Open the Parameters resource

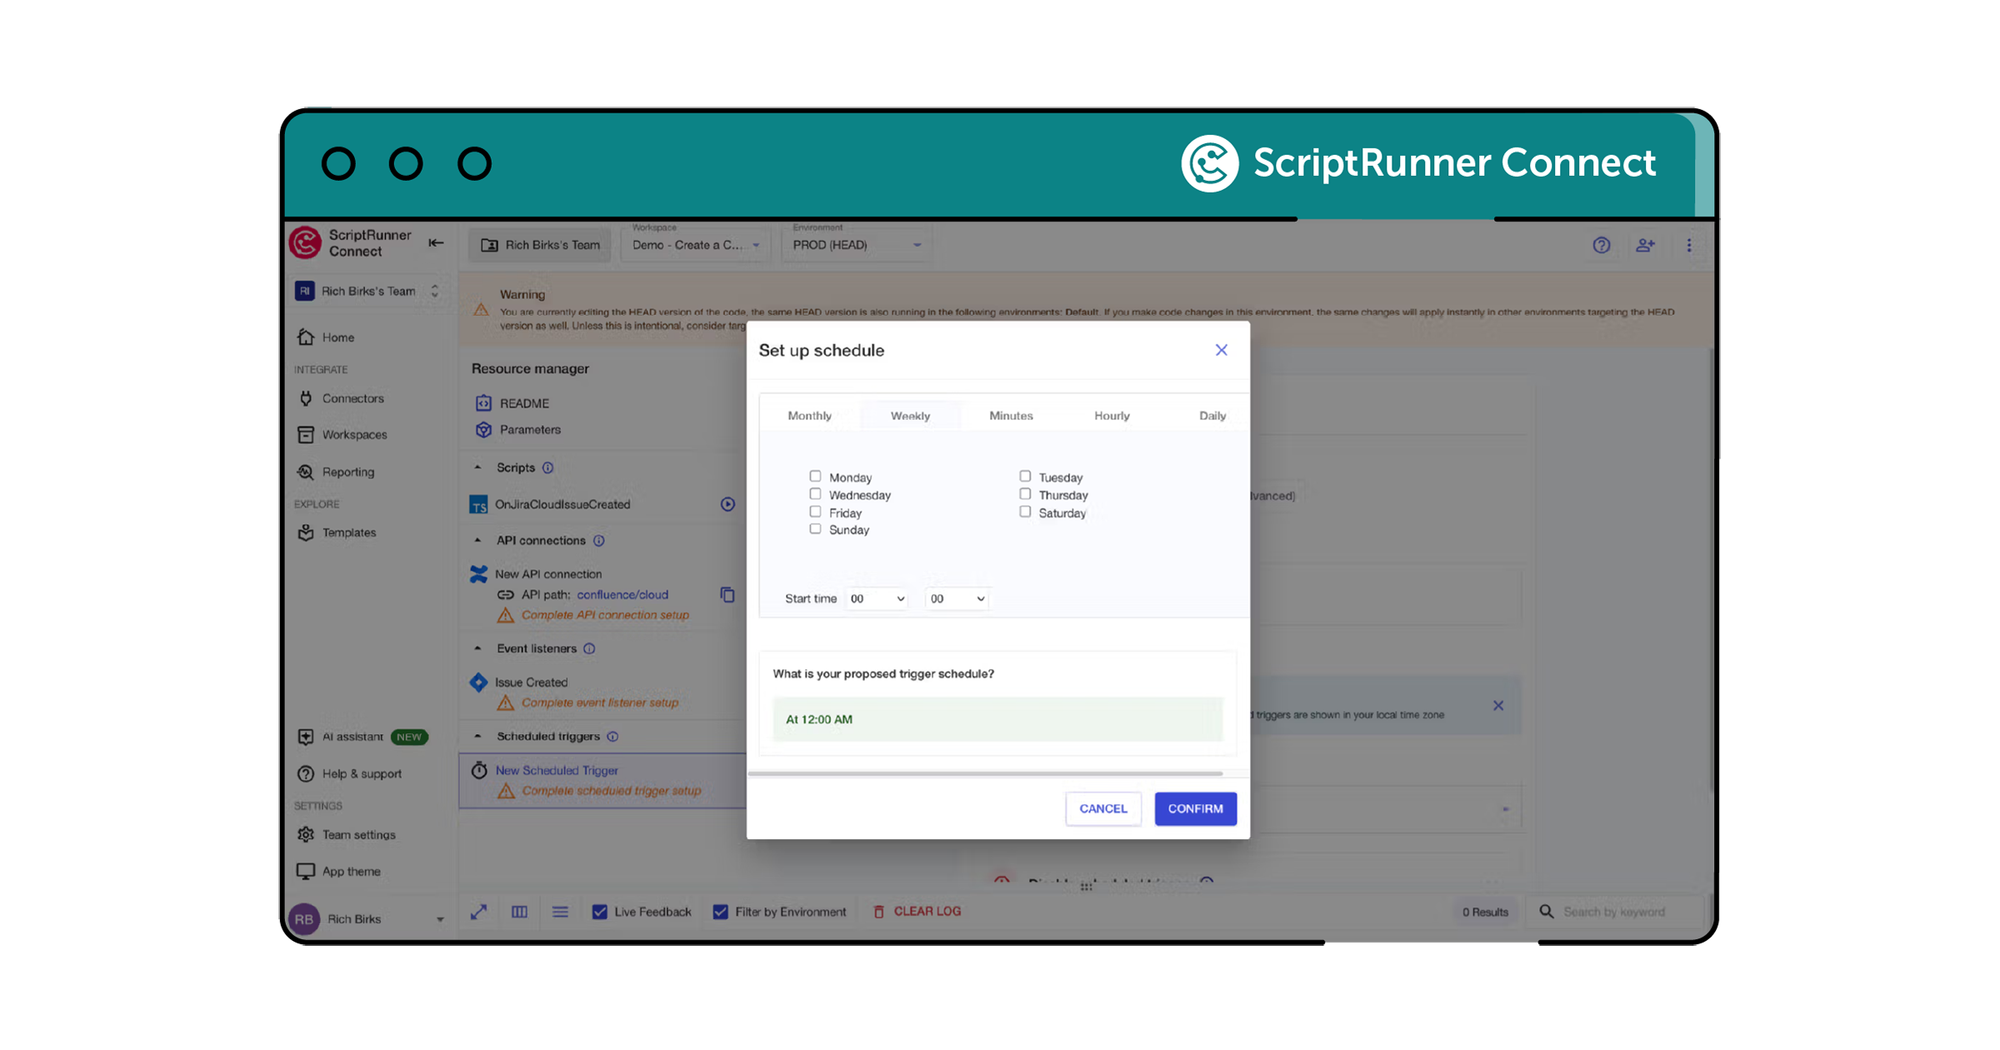(x=518, y=430)
